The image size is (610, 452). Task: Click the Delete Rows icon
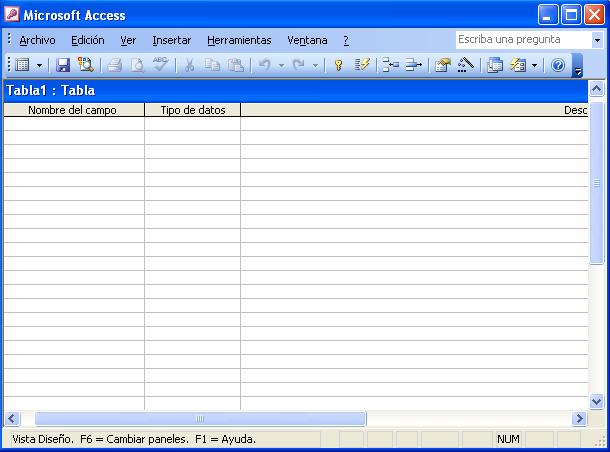[413, 65]
